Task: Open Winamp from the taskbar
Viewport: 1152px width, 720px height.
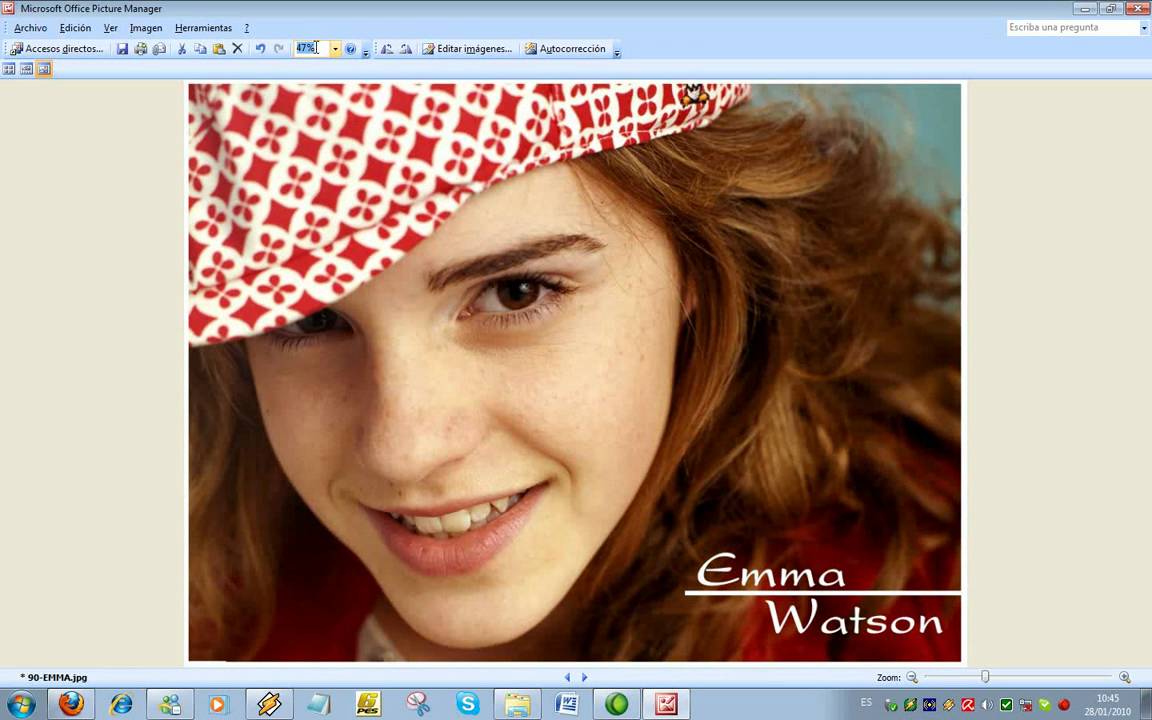Action: (x=269, y=705)
